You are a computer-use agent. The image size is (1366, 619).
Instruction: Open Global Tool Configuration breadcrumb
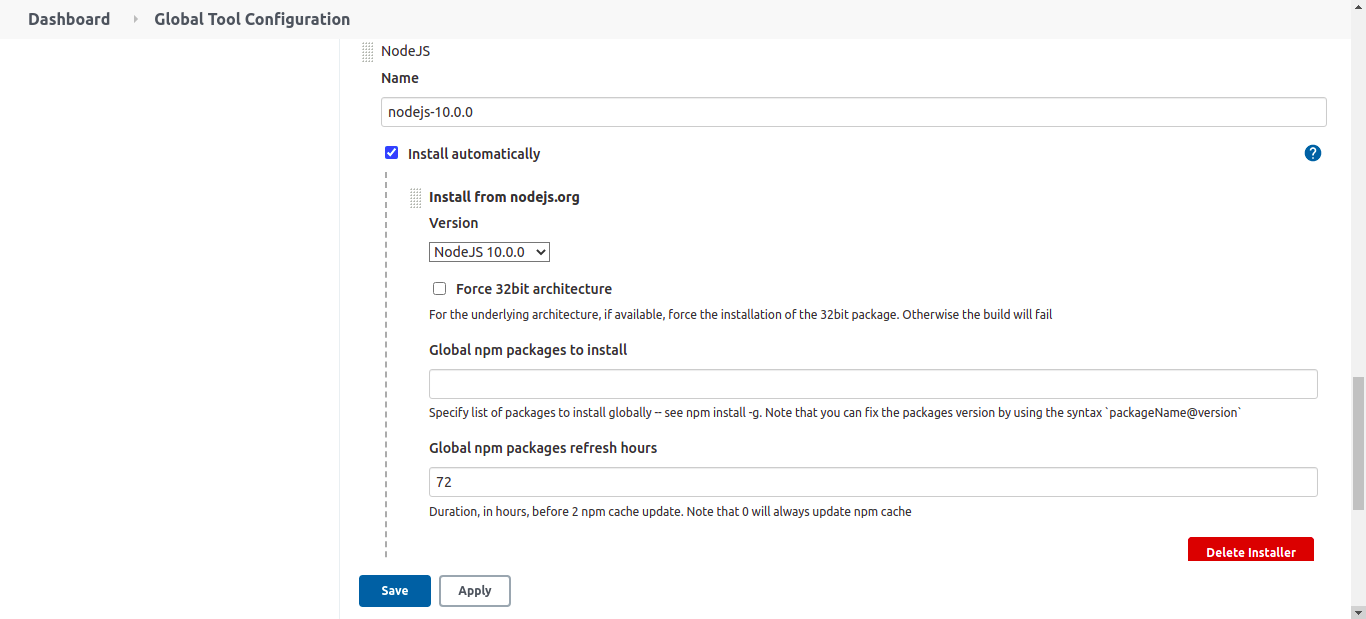(252, 19)
